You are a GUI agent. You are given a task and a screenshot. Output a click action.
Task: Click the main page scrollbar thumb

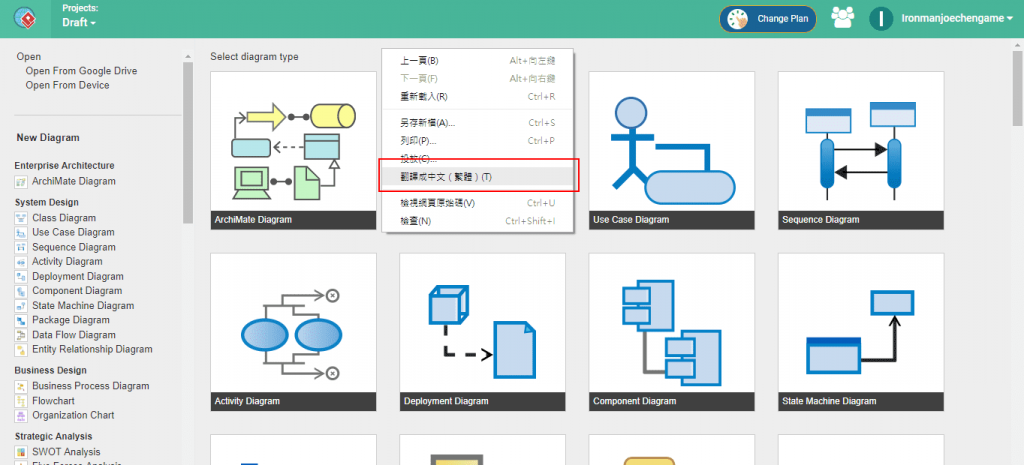[1017, 88]
